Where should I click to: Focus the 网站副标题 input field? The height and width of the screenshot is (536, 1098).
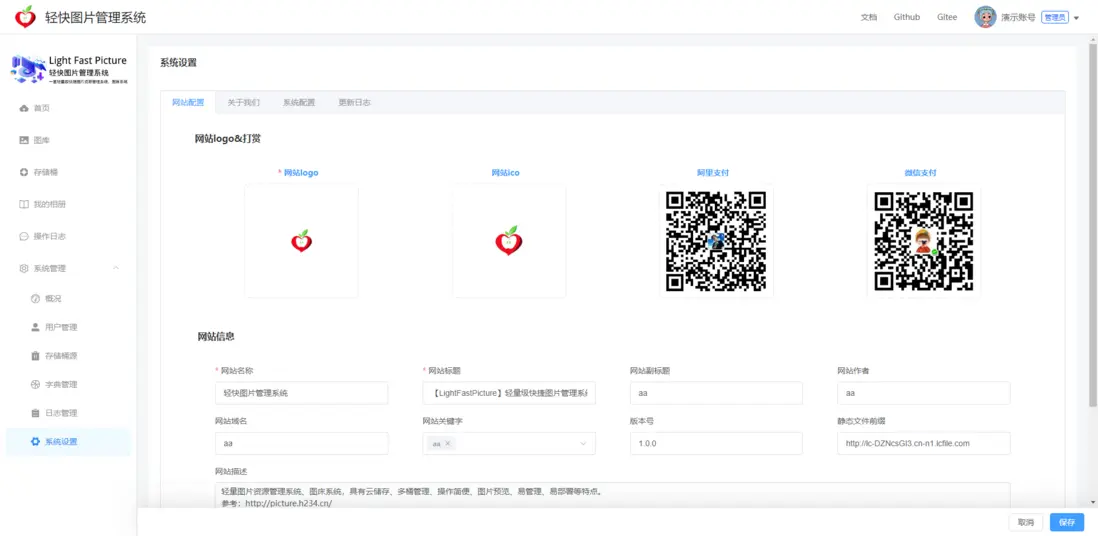pyautogui.click(x=716, y=393)
